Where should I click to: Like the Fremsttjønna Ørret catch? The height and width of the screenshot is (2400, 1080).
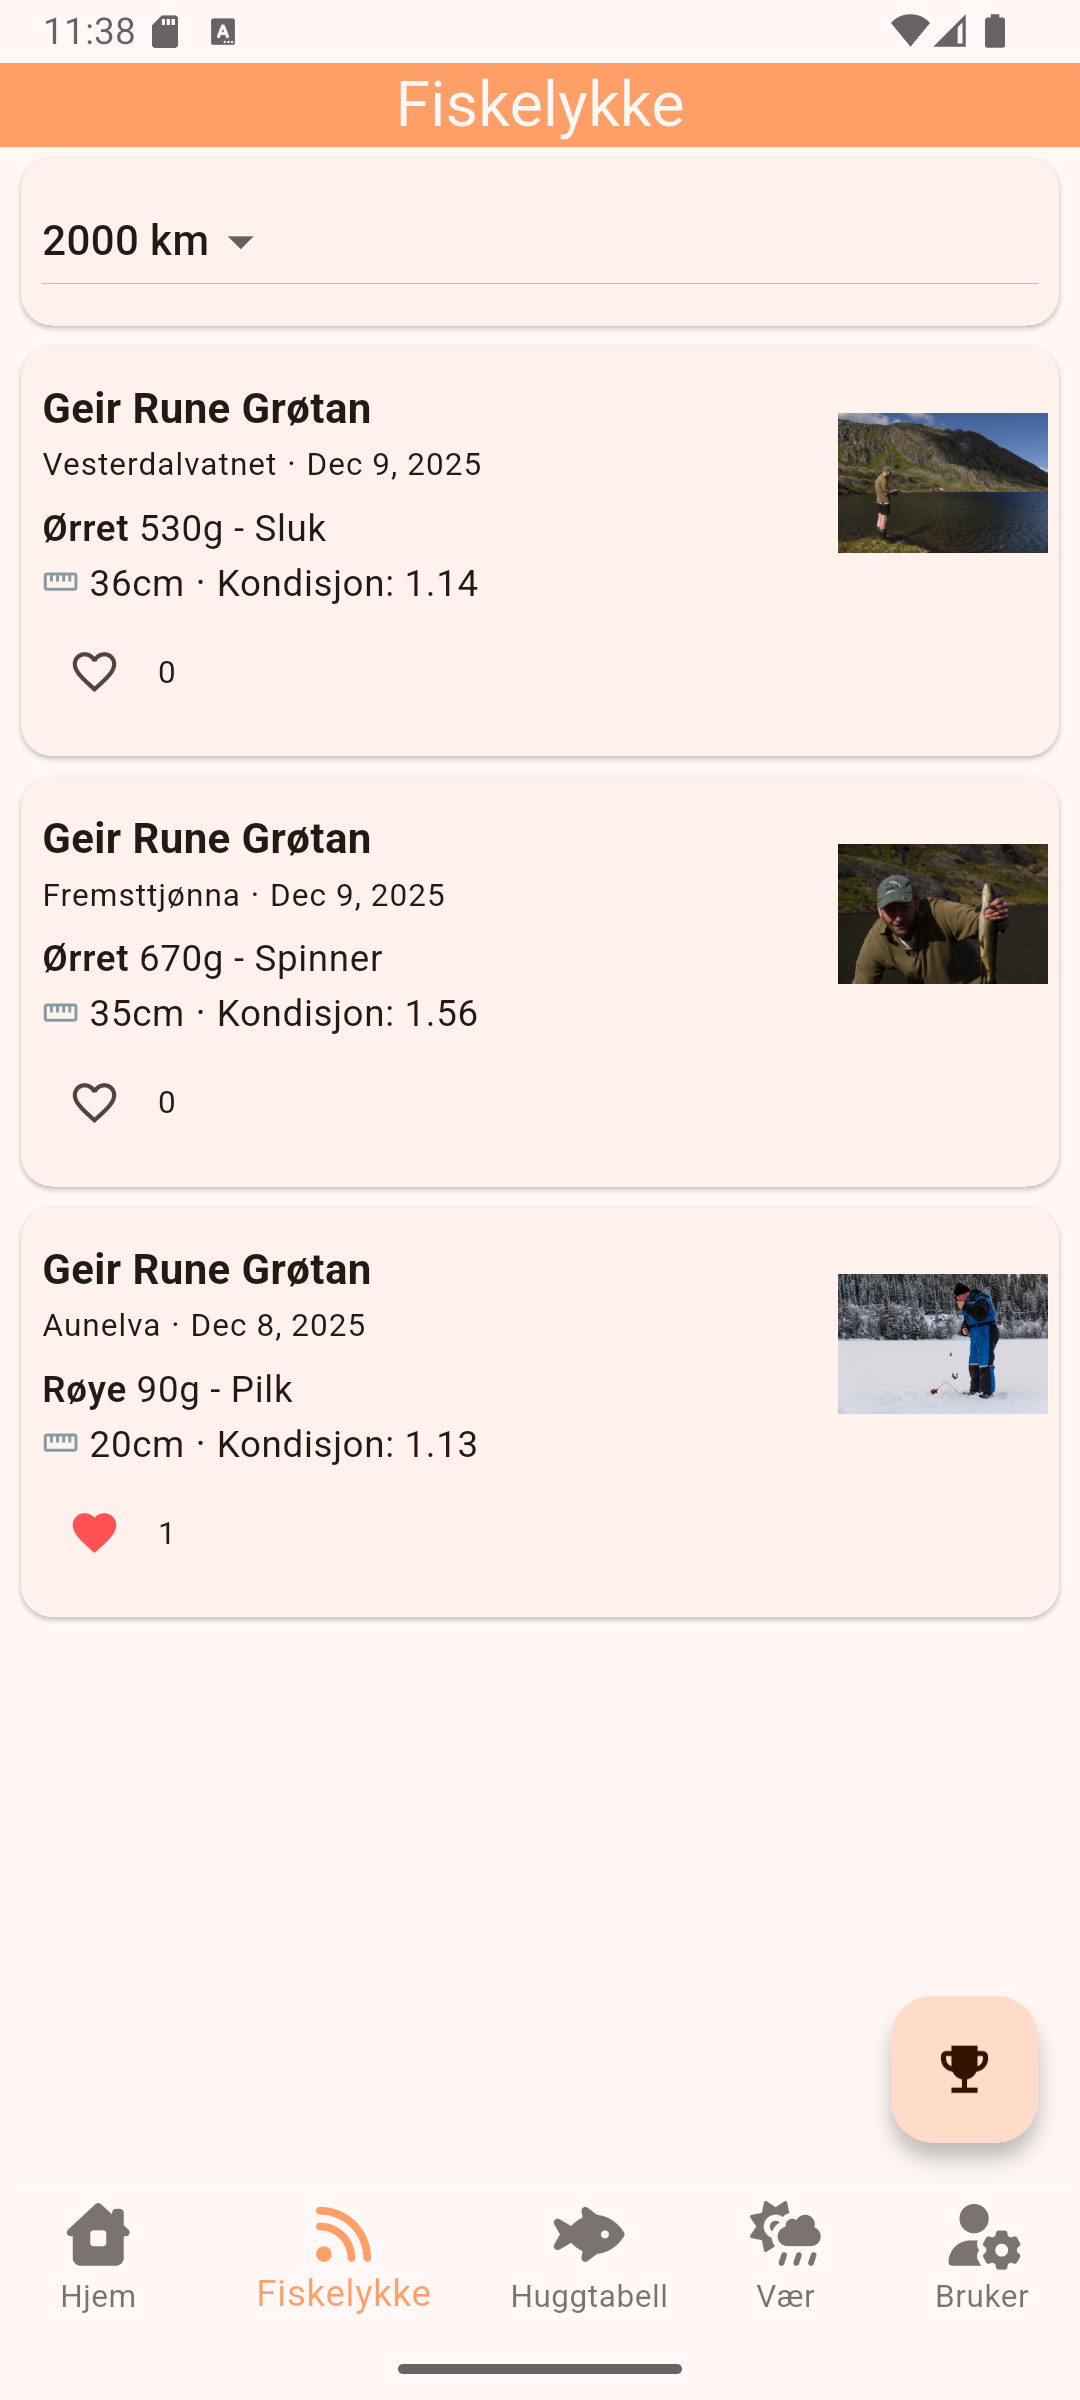[95, 1102]
